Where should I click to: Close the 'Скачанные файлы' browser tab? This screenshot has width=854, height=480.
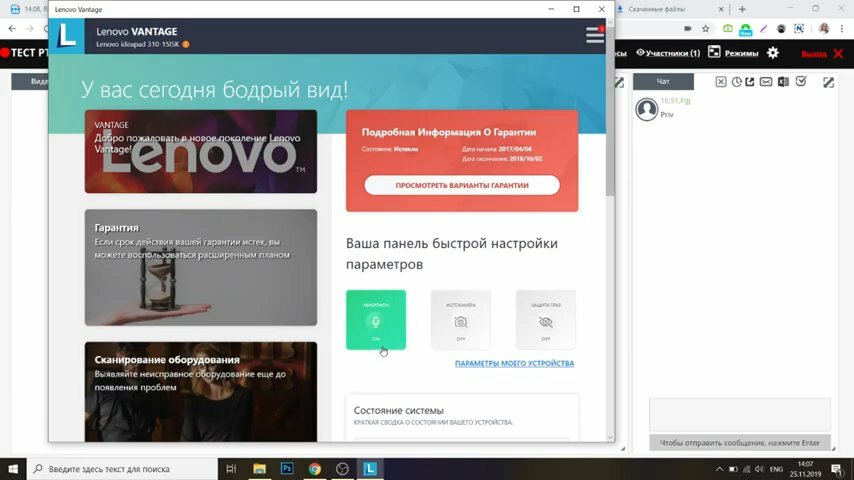click(721, 9)
